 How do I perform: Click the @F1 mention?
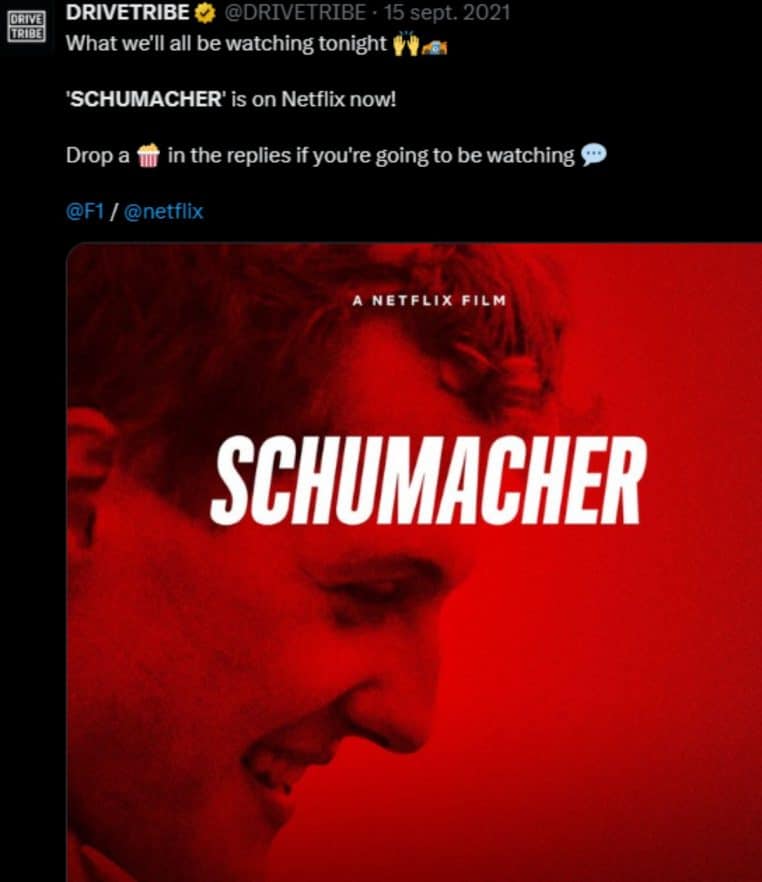(85, 212)
